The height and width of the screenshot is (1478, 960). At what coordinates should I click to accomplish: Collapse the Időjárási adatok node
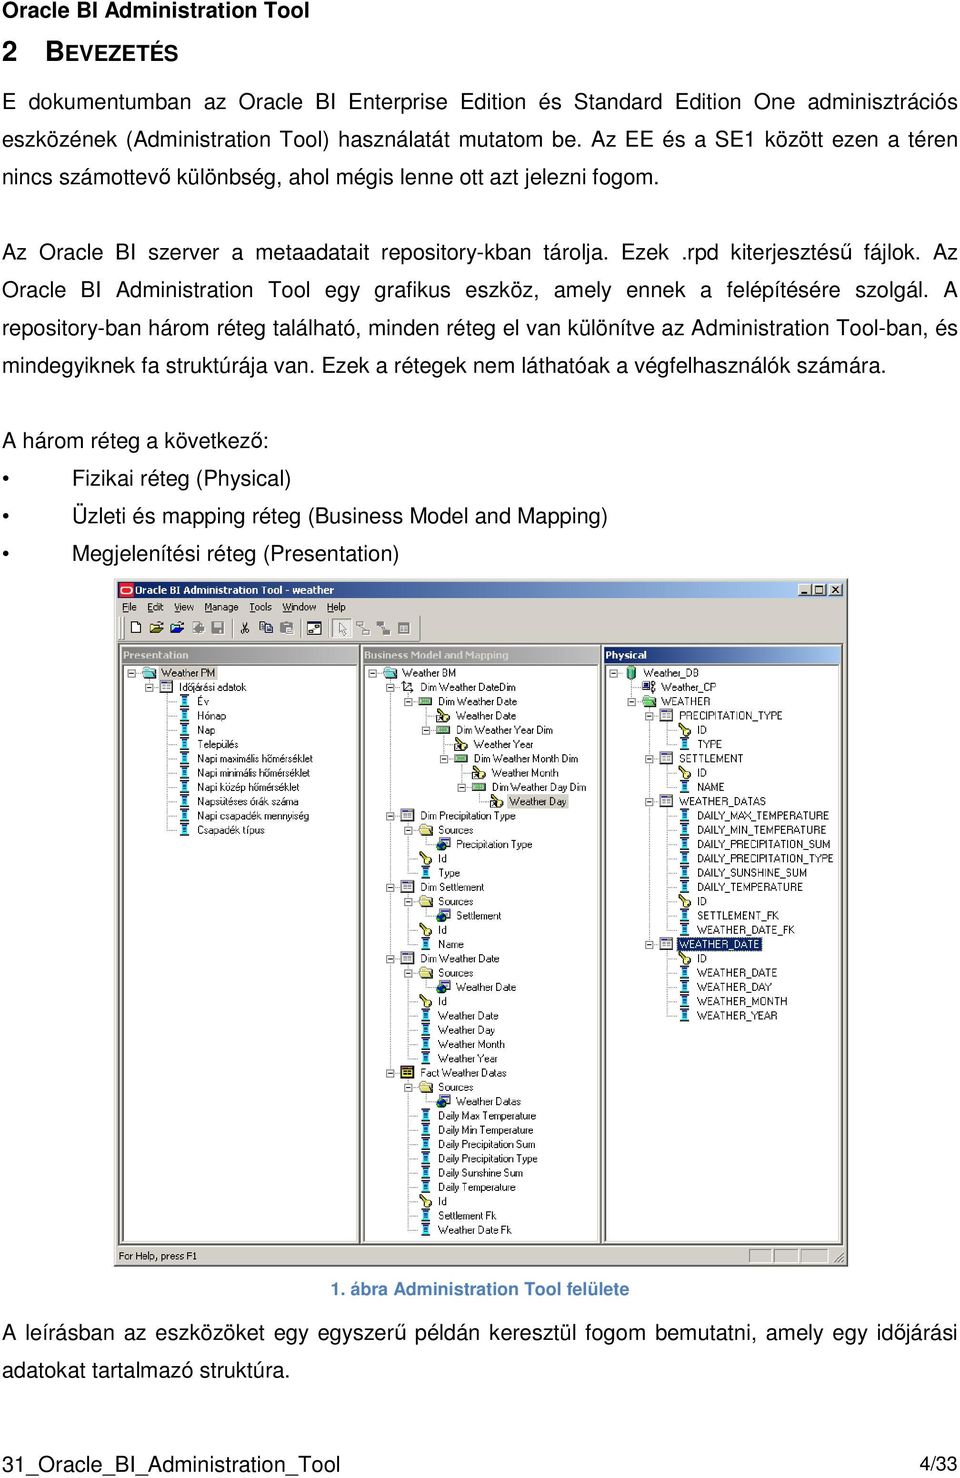[x=150, y=687]
